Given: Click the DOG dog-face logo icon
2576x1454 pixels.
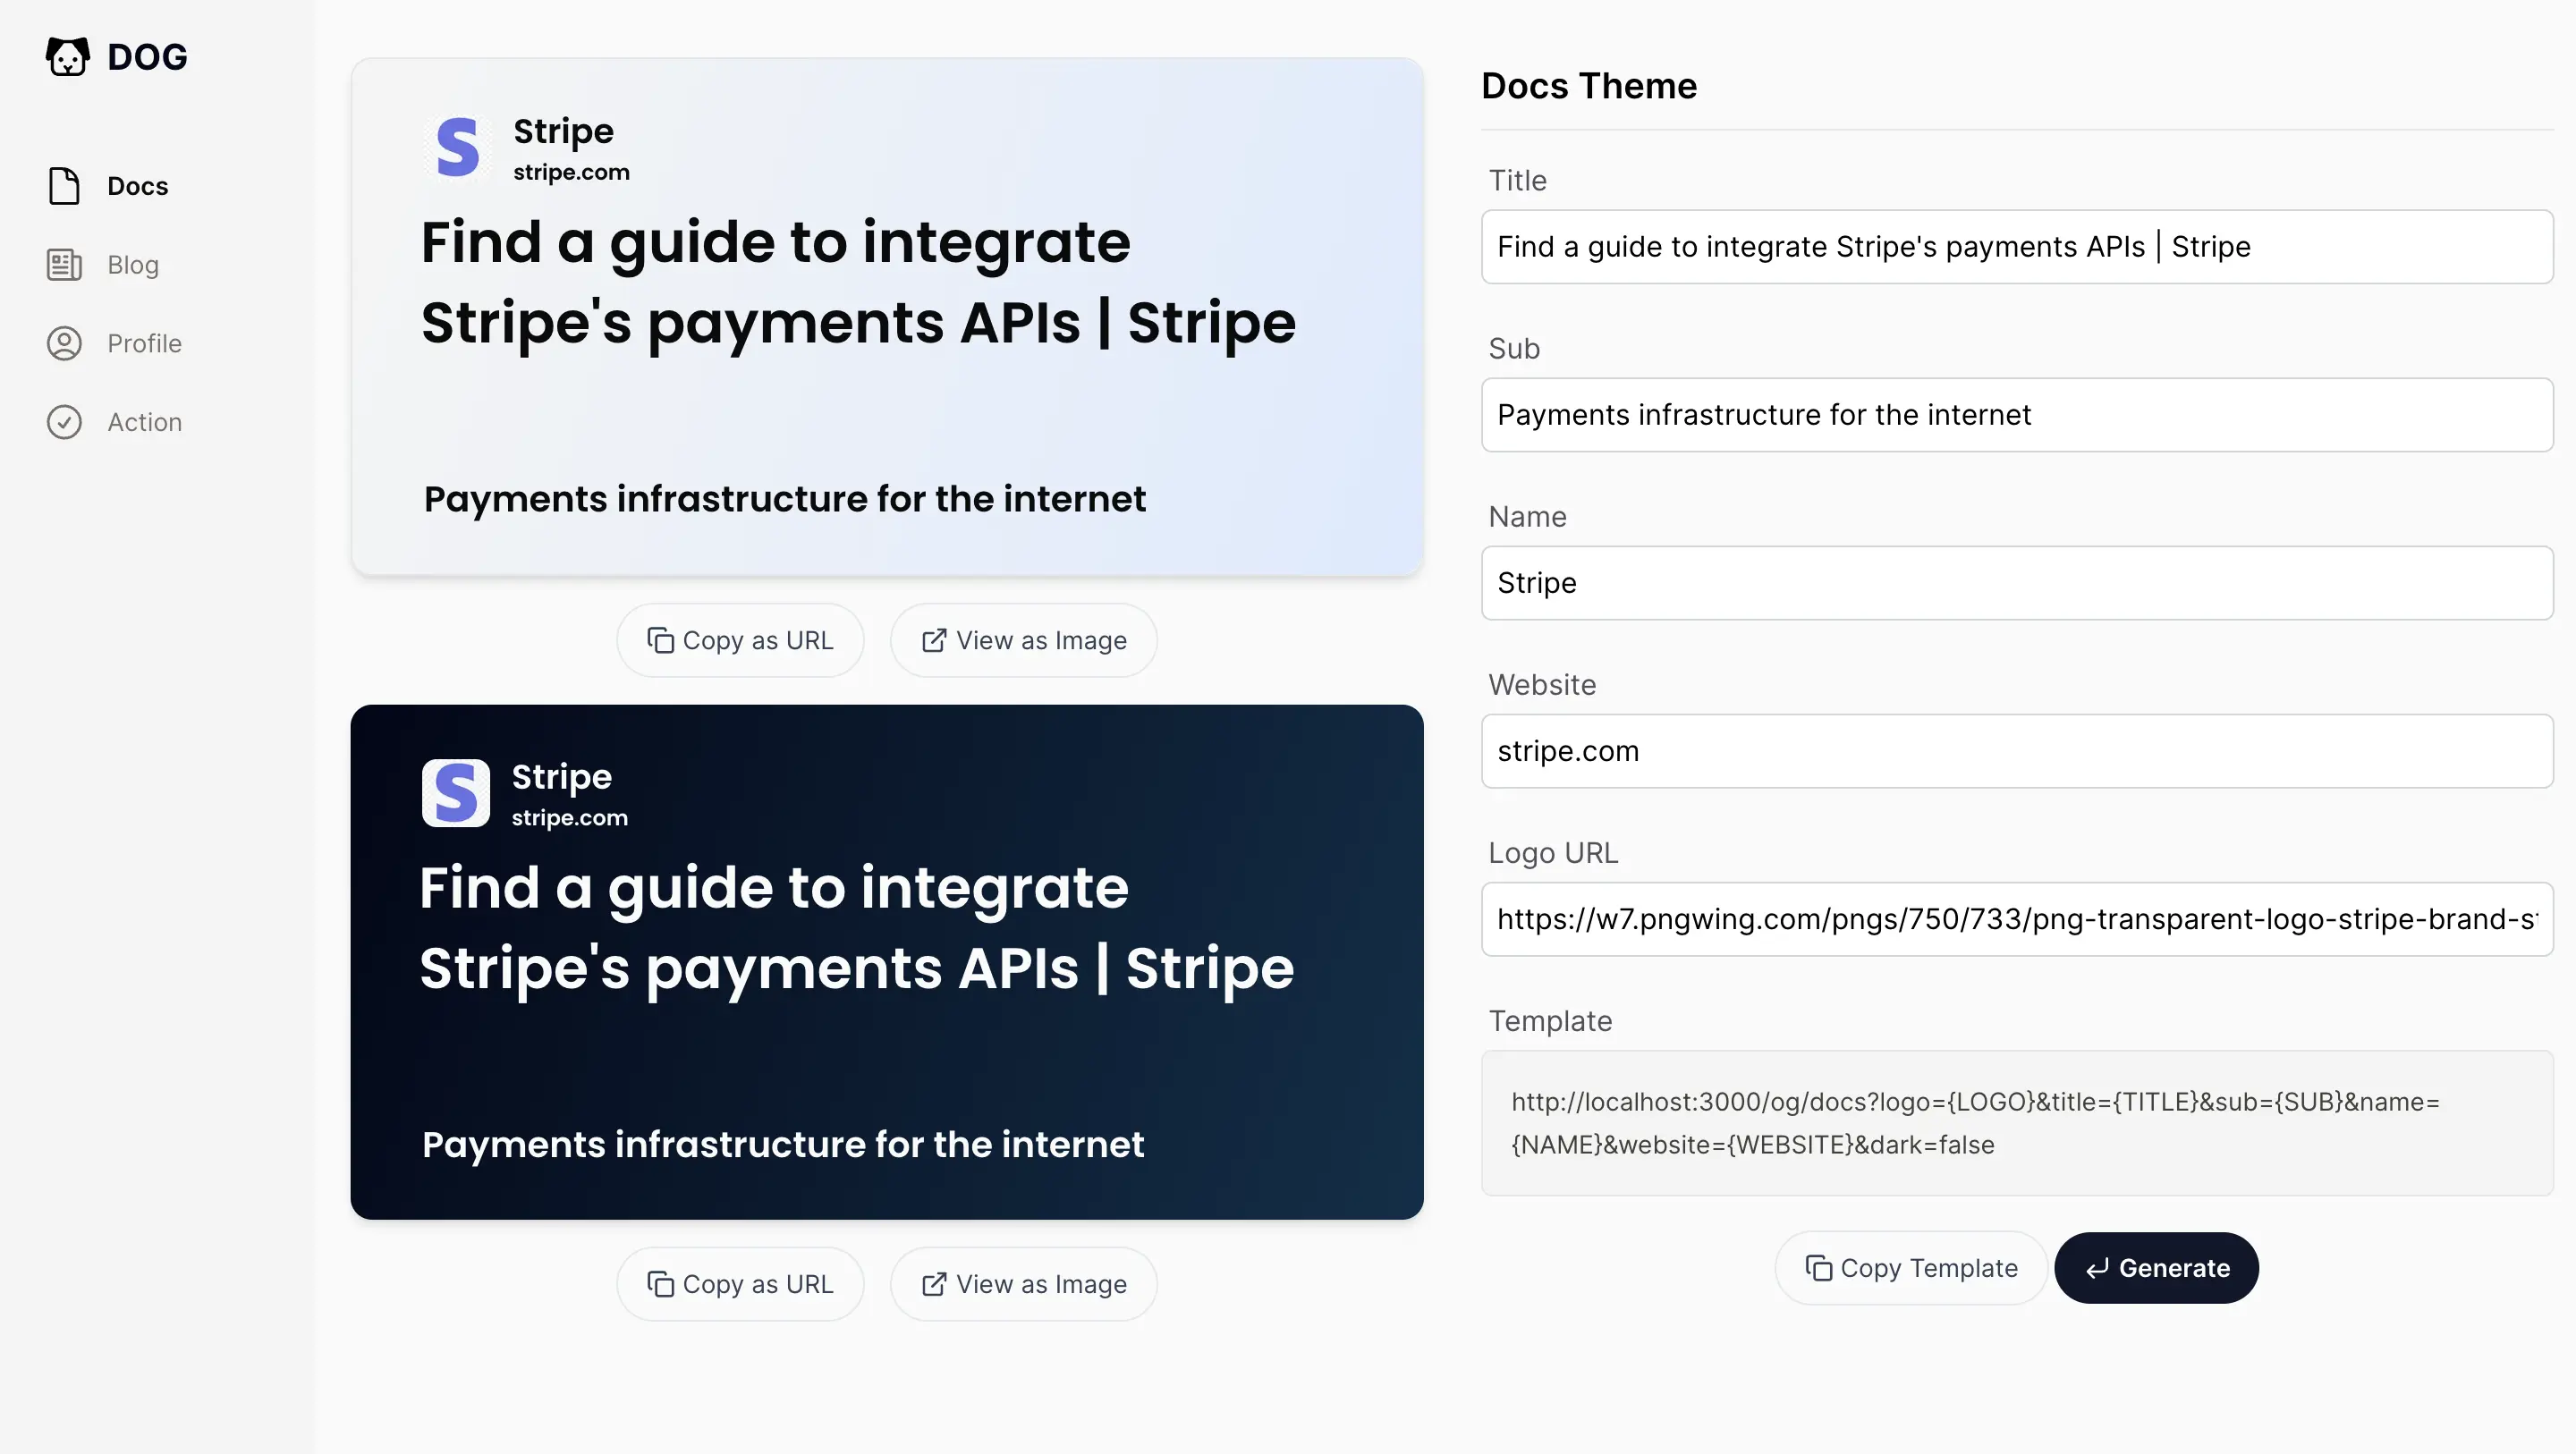Looking at the screenshot, I should point(67,57).
